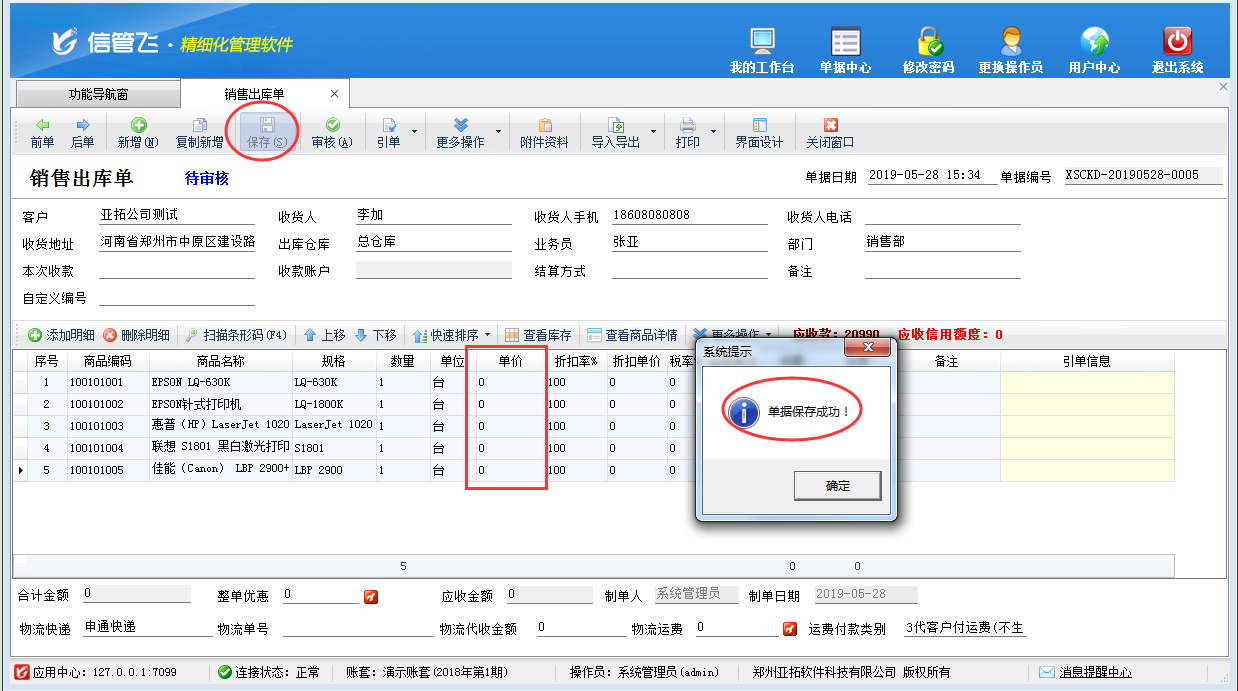Click the 查看库存 view stock button
Viewport: 1238px width, 691px height.
tap(538, 335)
